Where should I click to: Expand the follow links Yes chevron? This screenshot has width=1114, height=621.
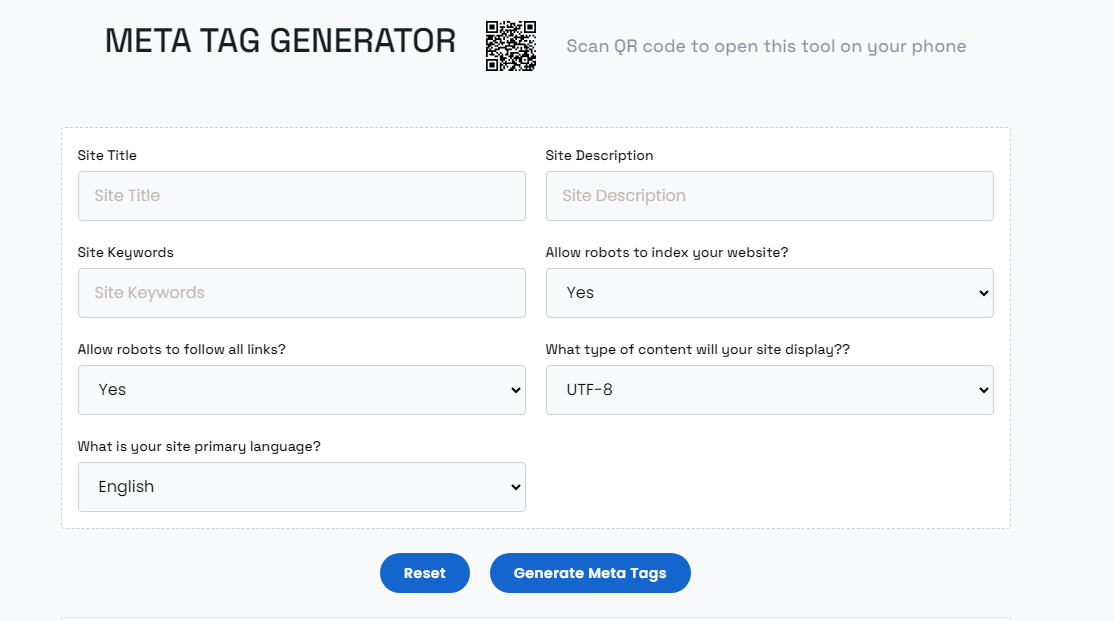[516, 390]
